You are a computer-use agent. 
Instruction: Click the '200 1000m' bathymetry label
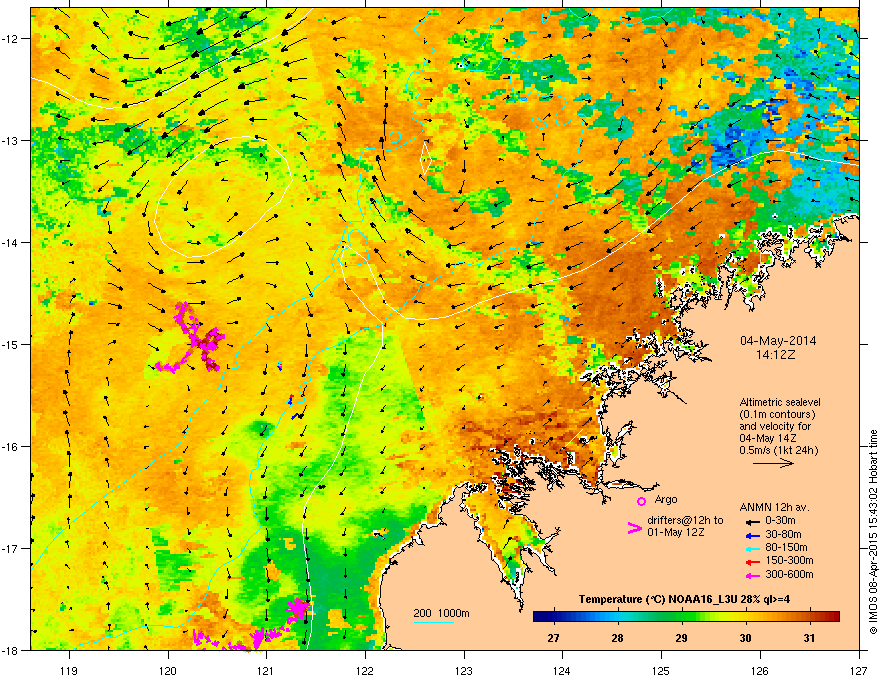click(442, 613)
